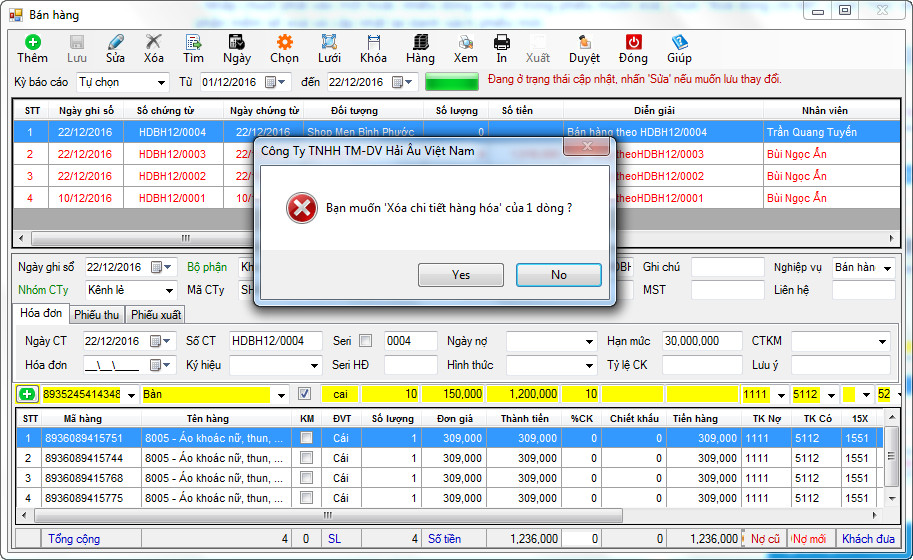Click the Chọn gear icon
This screenshot has height=560, width=913.
click(x=284, y=42)
